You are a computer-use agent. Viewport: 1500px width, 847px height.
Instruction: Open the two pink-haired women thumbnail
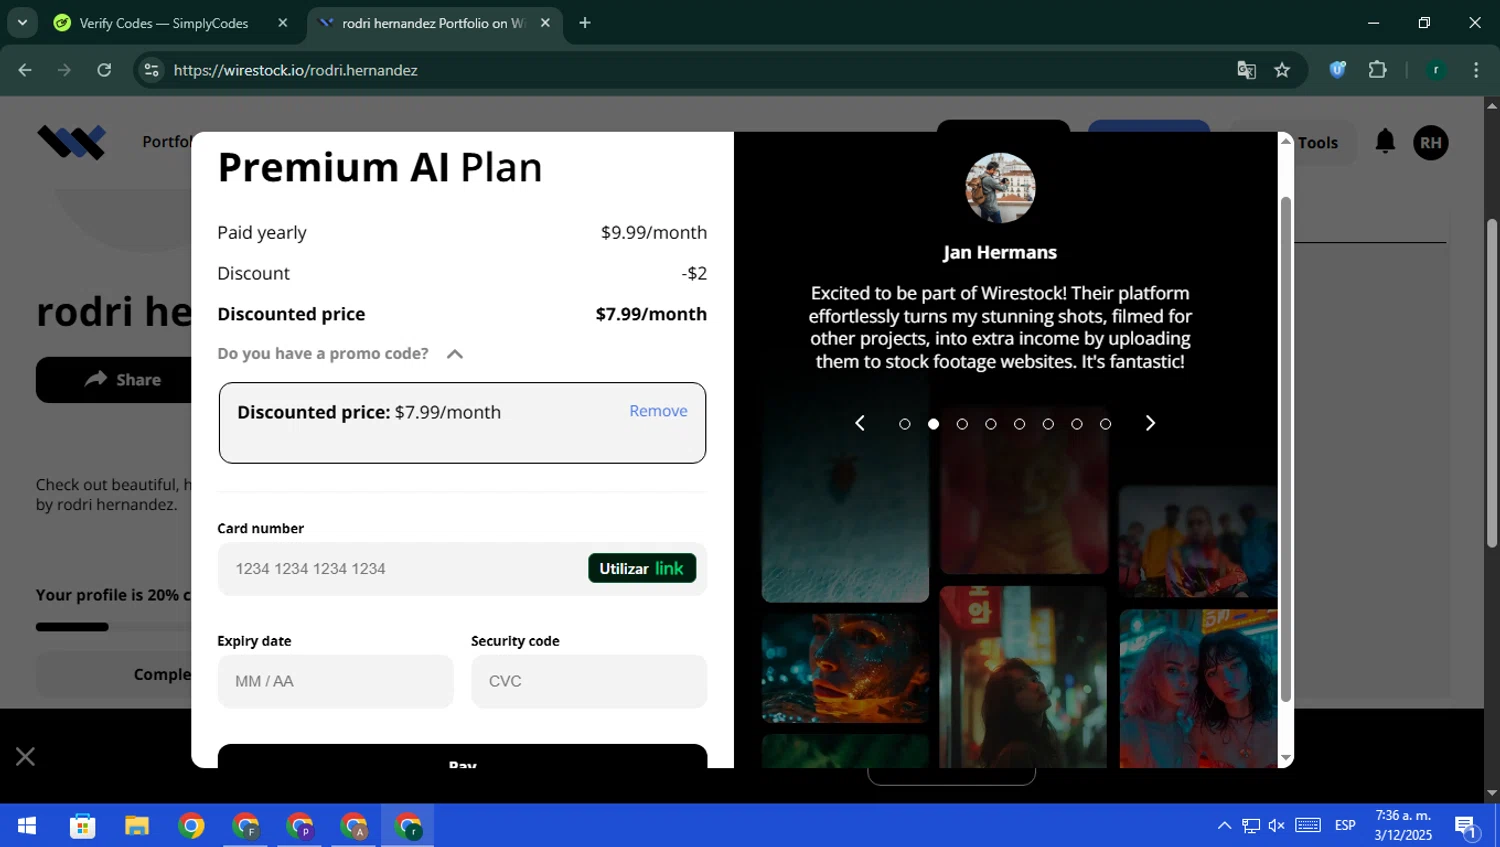tap(1198, 688)
